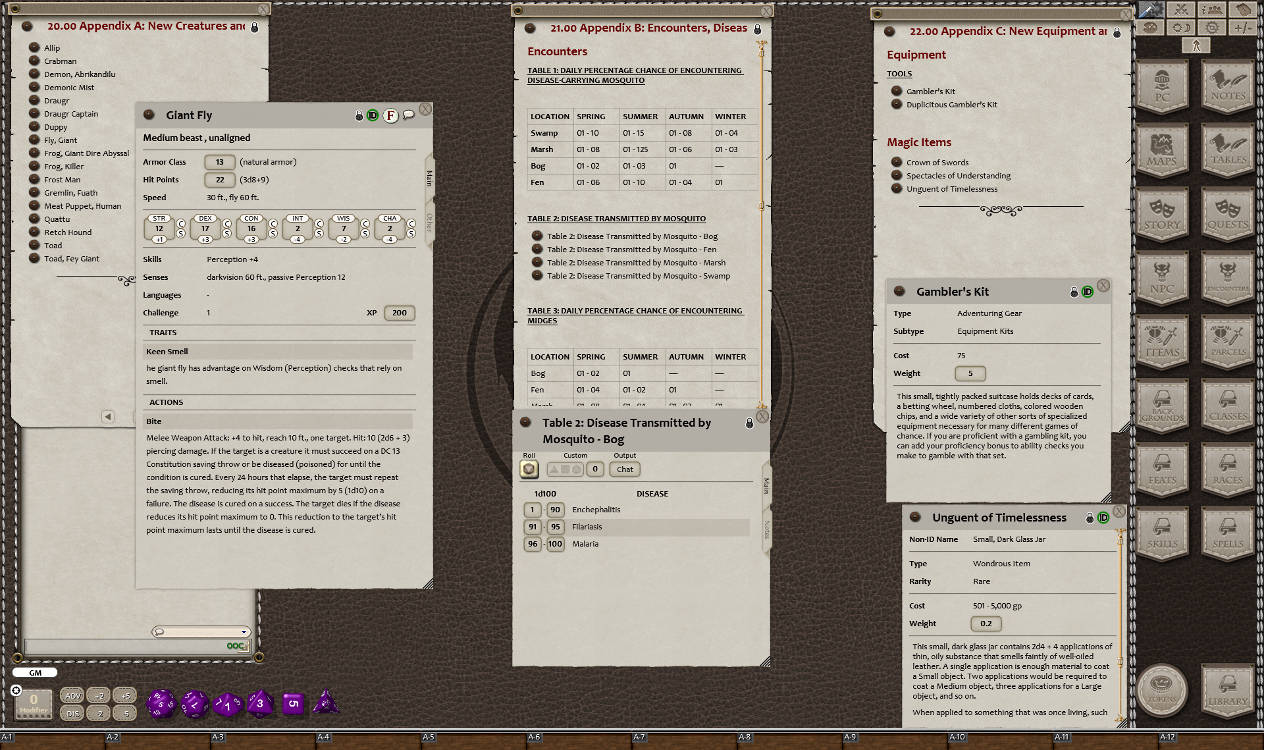Enable the ADV advantage modifier button
Image resolution: width=1264 pixels, height=750 pixels.
[x=70, y=694]
